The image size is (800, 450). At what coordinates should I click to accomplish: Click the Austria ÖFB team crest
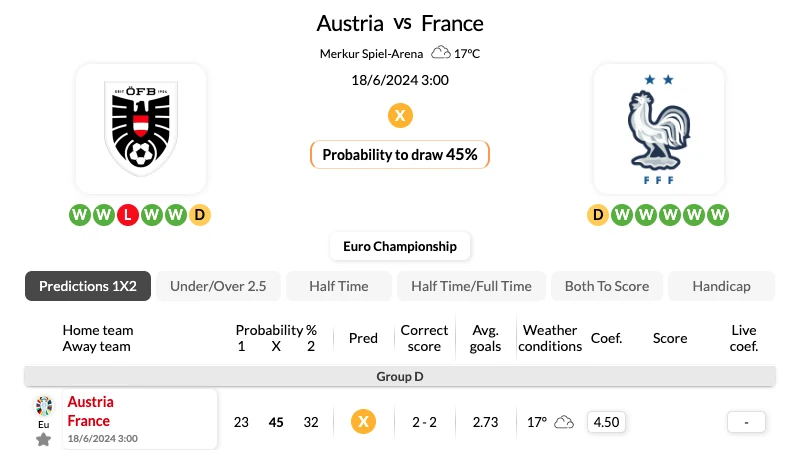coord(141,129)
